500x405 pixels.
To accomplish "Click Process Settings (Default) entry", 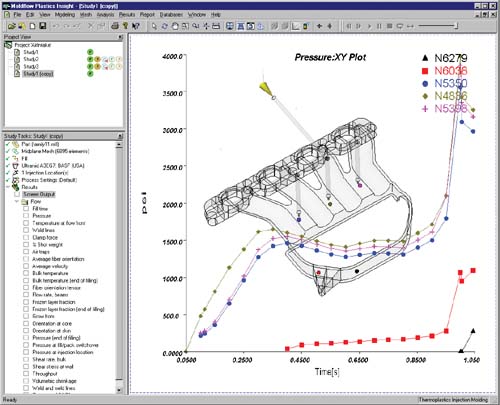I will point(49,180).
